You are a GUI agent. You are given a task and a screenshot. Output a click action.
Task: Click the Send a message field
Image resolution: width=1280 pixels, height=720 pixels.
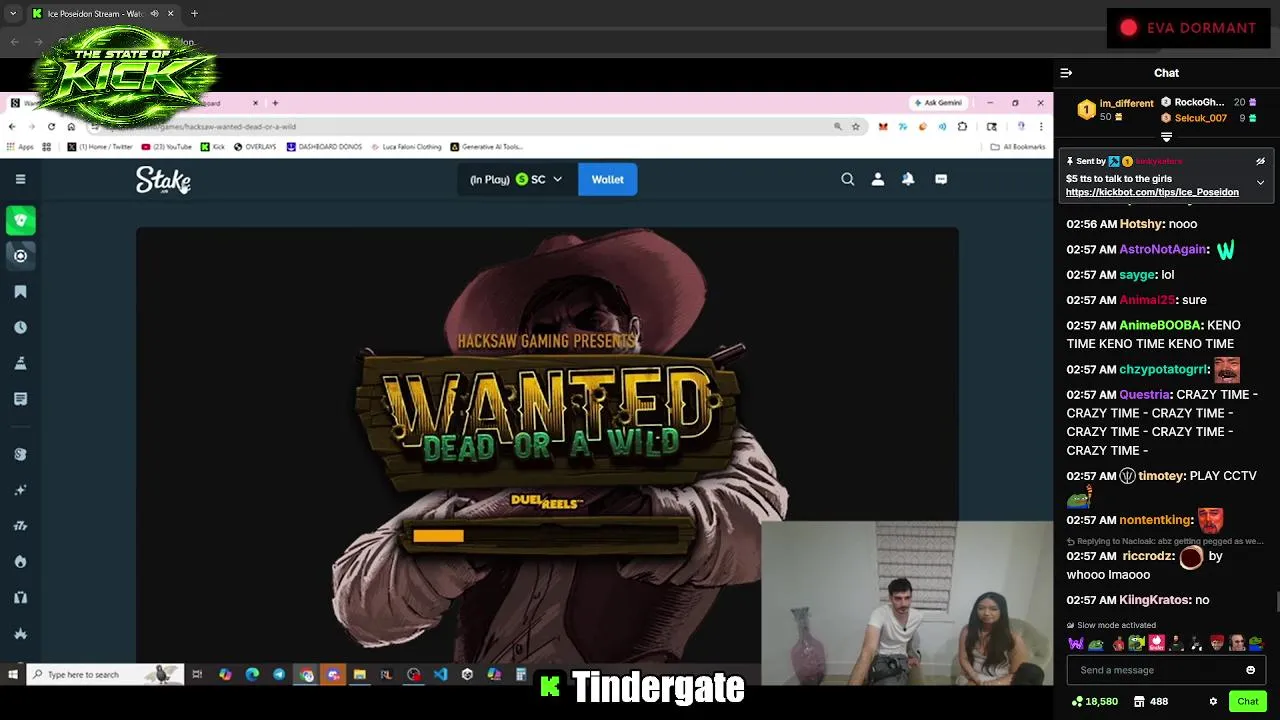1165,670
